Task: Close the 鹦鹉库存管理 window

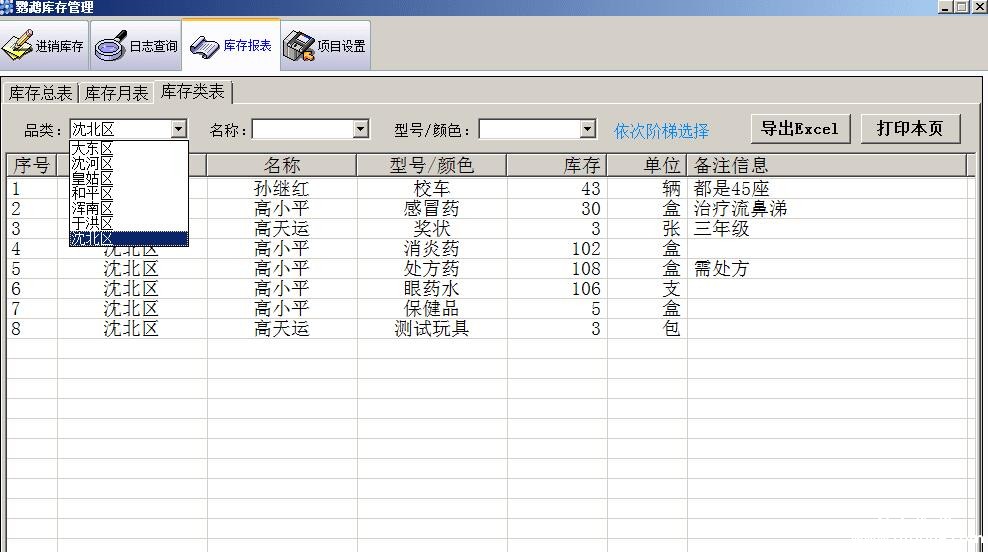Action: [x=979, y=7]
